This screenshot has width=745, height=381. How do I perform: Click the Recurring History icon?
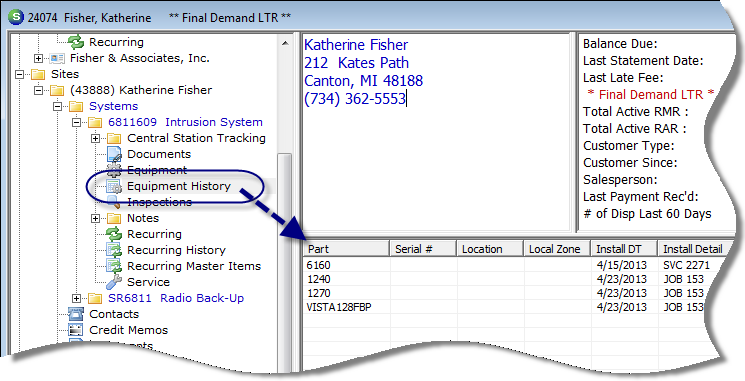(114, 250)
